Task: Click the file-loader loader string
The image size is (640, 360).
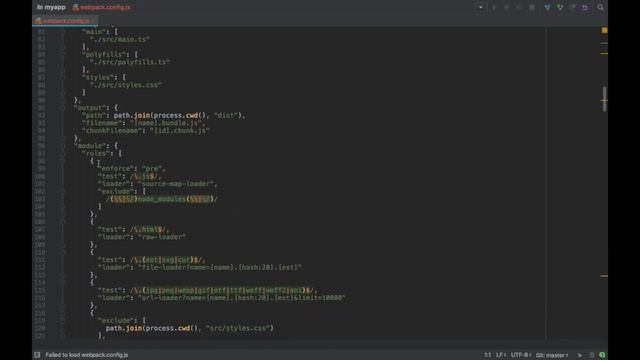Action: pos(220,267)
